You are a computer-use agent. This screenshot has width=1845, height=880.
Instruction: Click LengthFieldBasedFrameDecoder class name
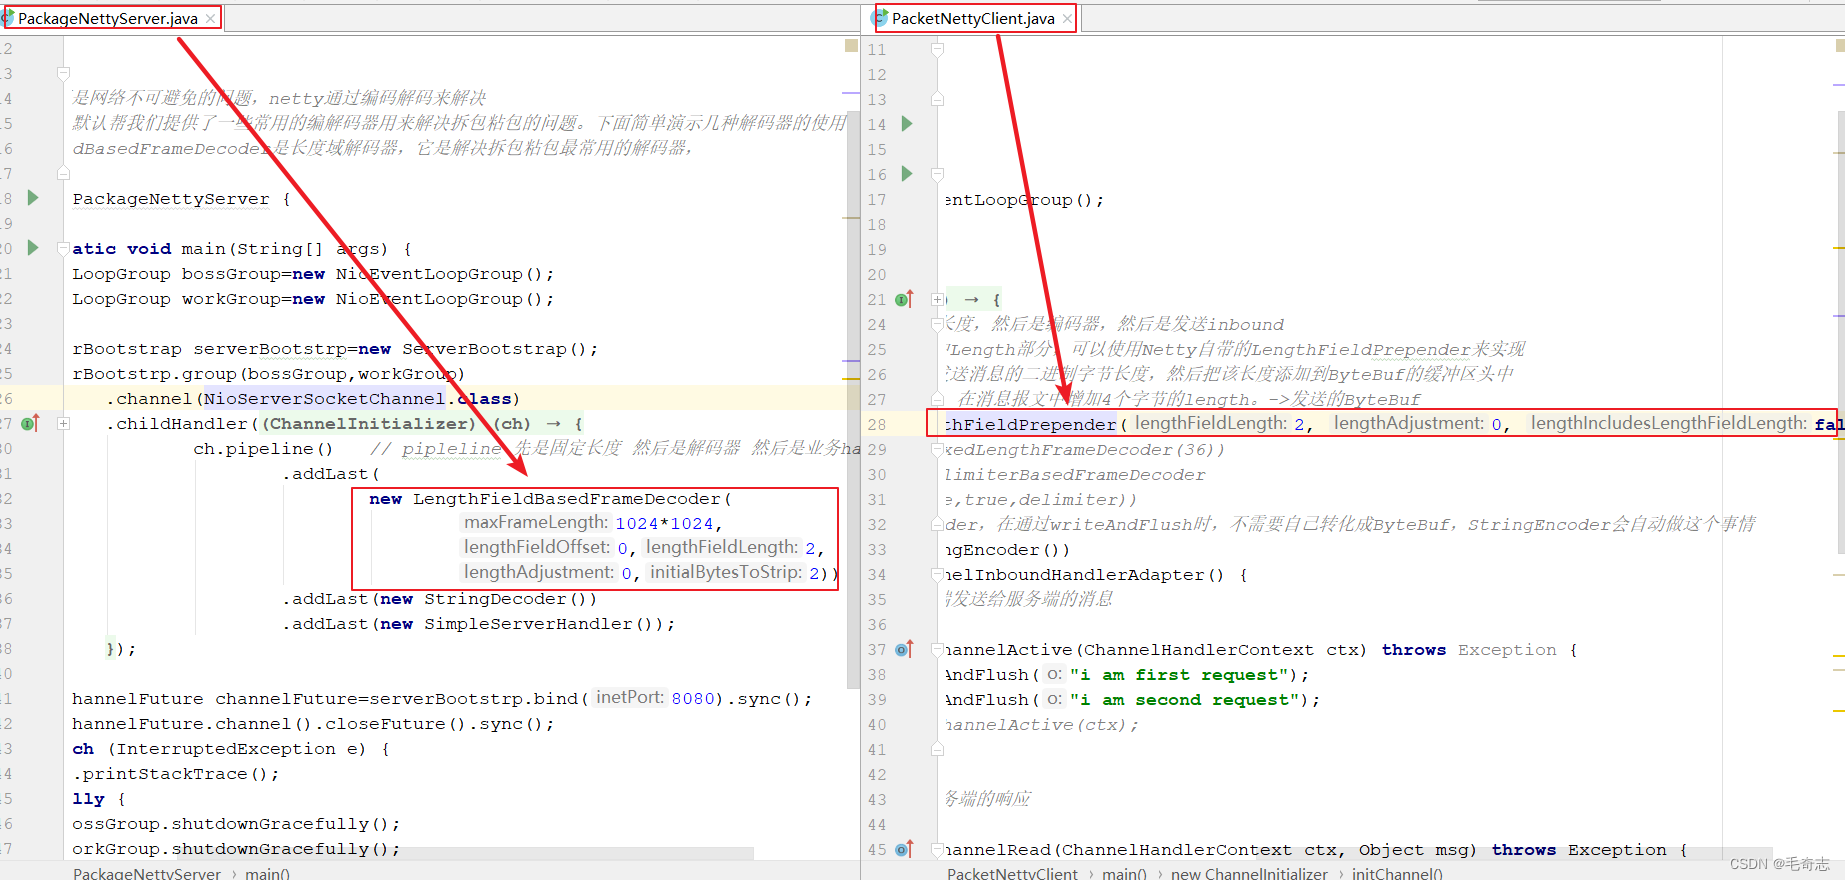click(567, 498)
